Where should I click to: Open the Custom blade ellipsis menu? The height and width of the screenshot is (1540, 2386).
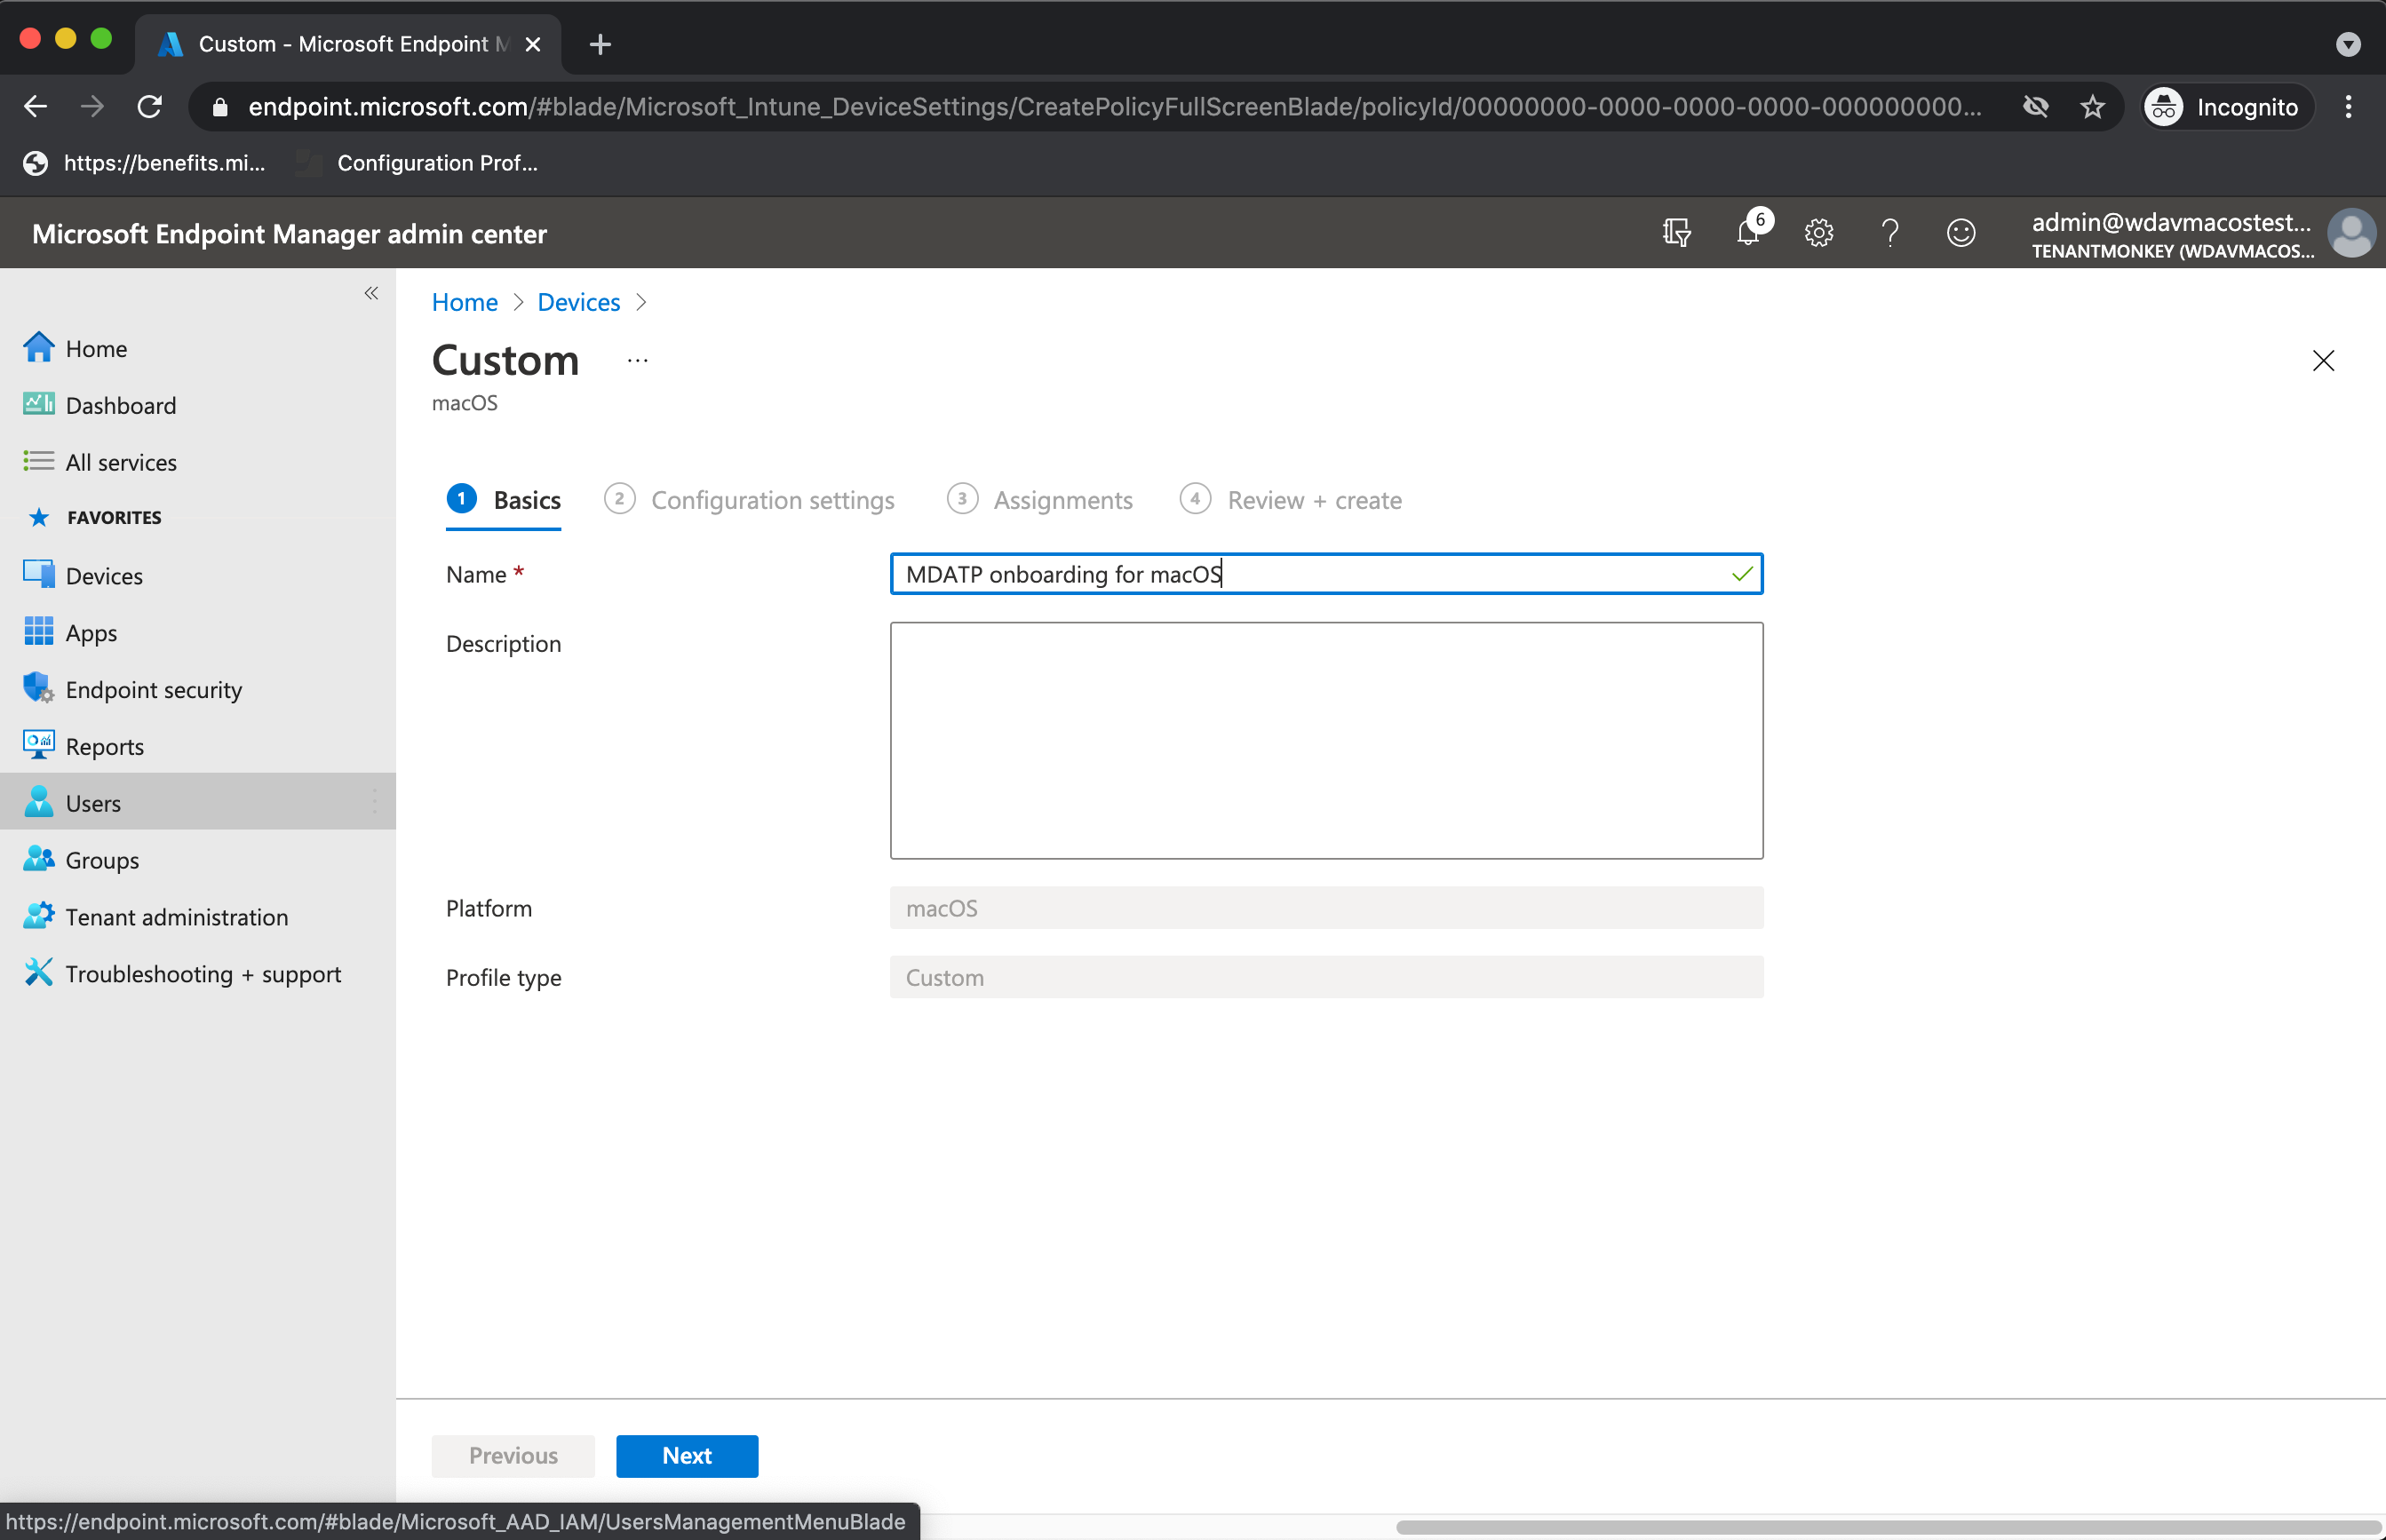(x=638, y=361)
